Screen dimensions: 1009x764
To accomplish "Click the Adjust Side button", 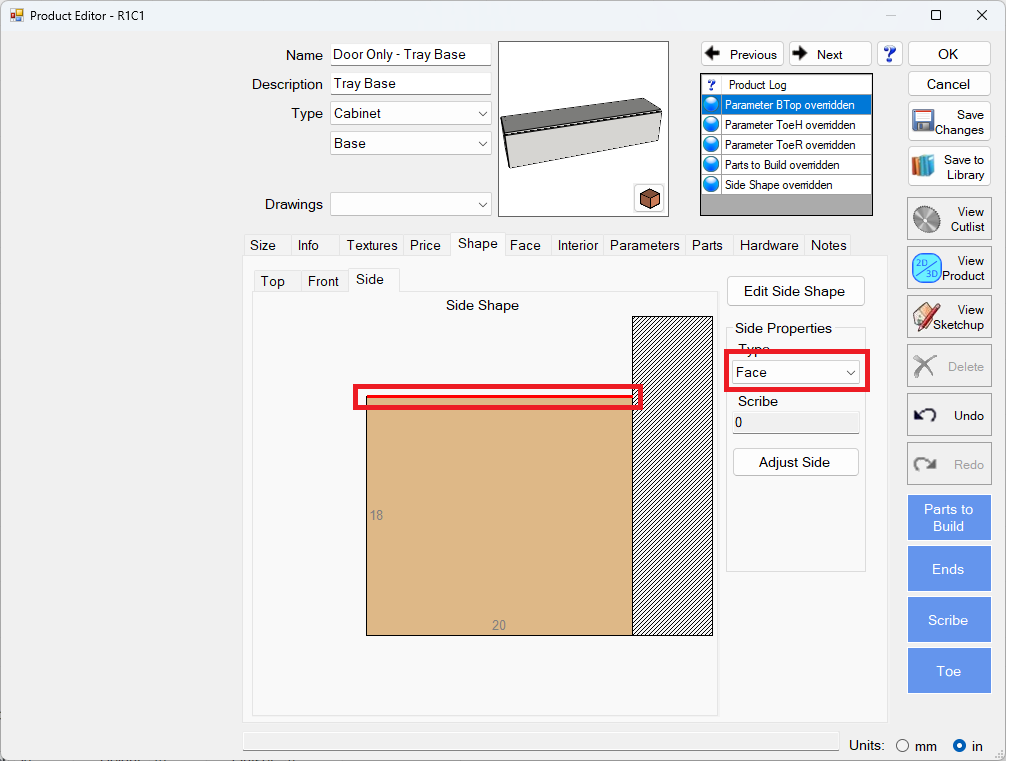I will (x=795, y=462).
